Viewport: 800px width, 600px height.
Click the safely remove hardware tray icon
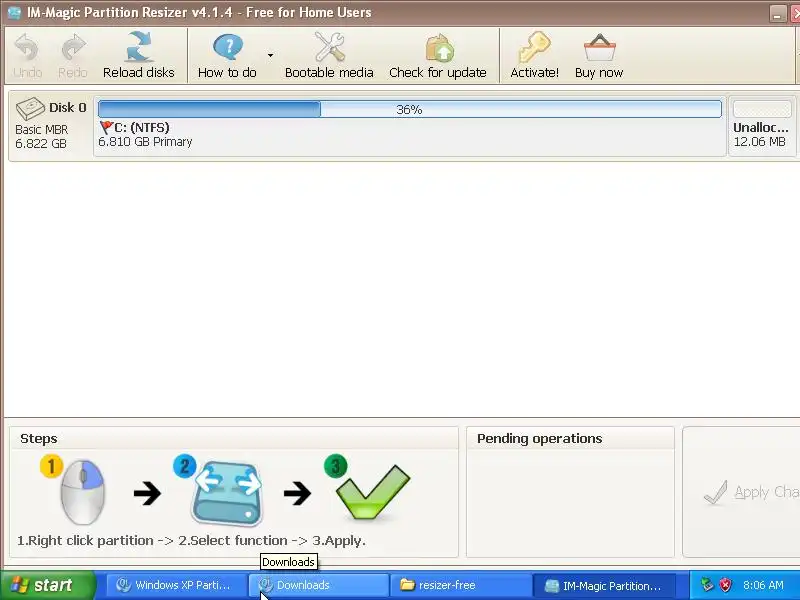[707, 585]
